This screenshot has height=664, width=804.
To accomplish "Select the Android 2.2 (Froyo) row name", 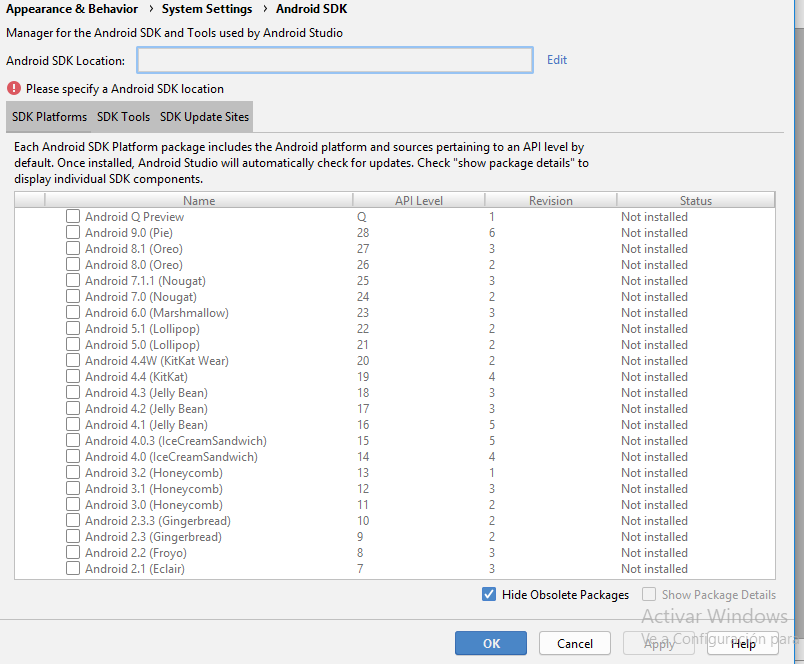I will 136,553.
